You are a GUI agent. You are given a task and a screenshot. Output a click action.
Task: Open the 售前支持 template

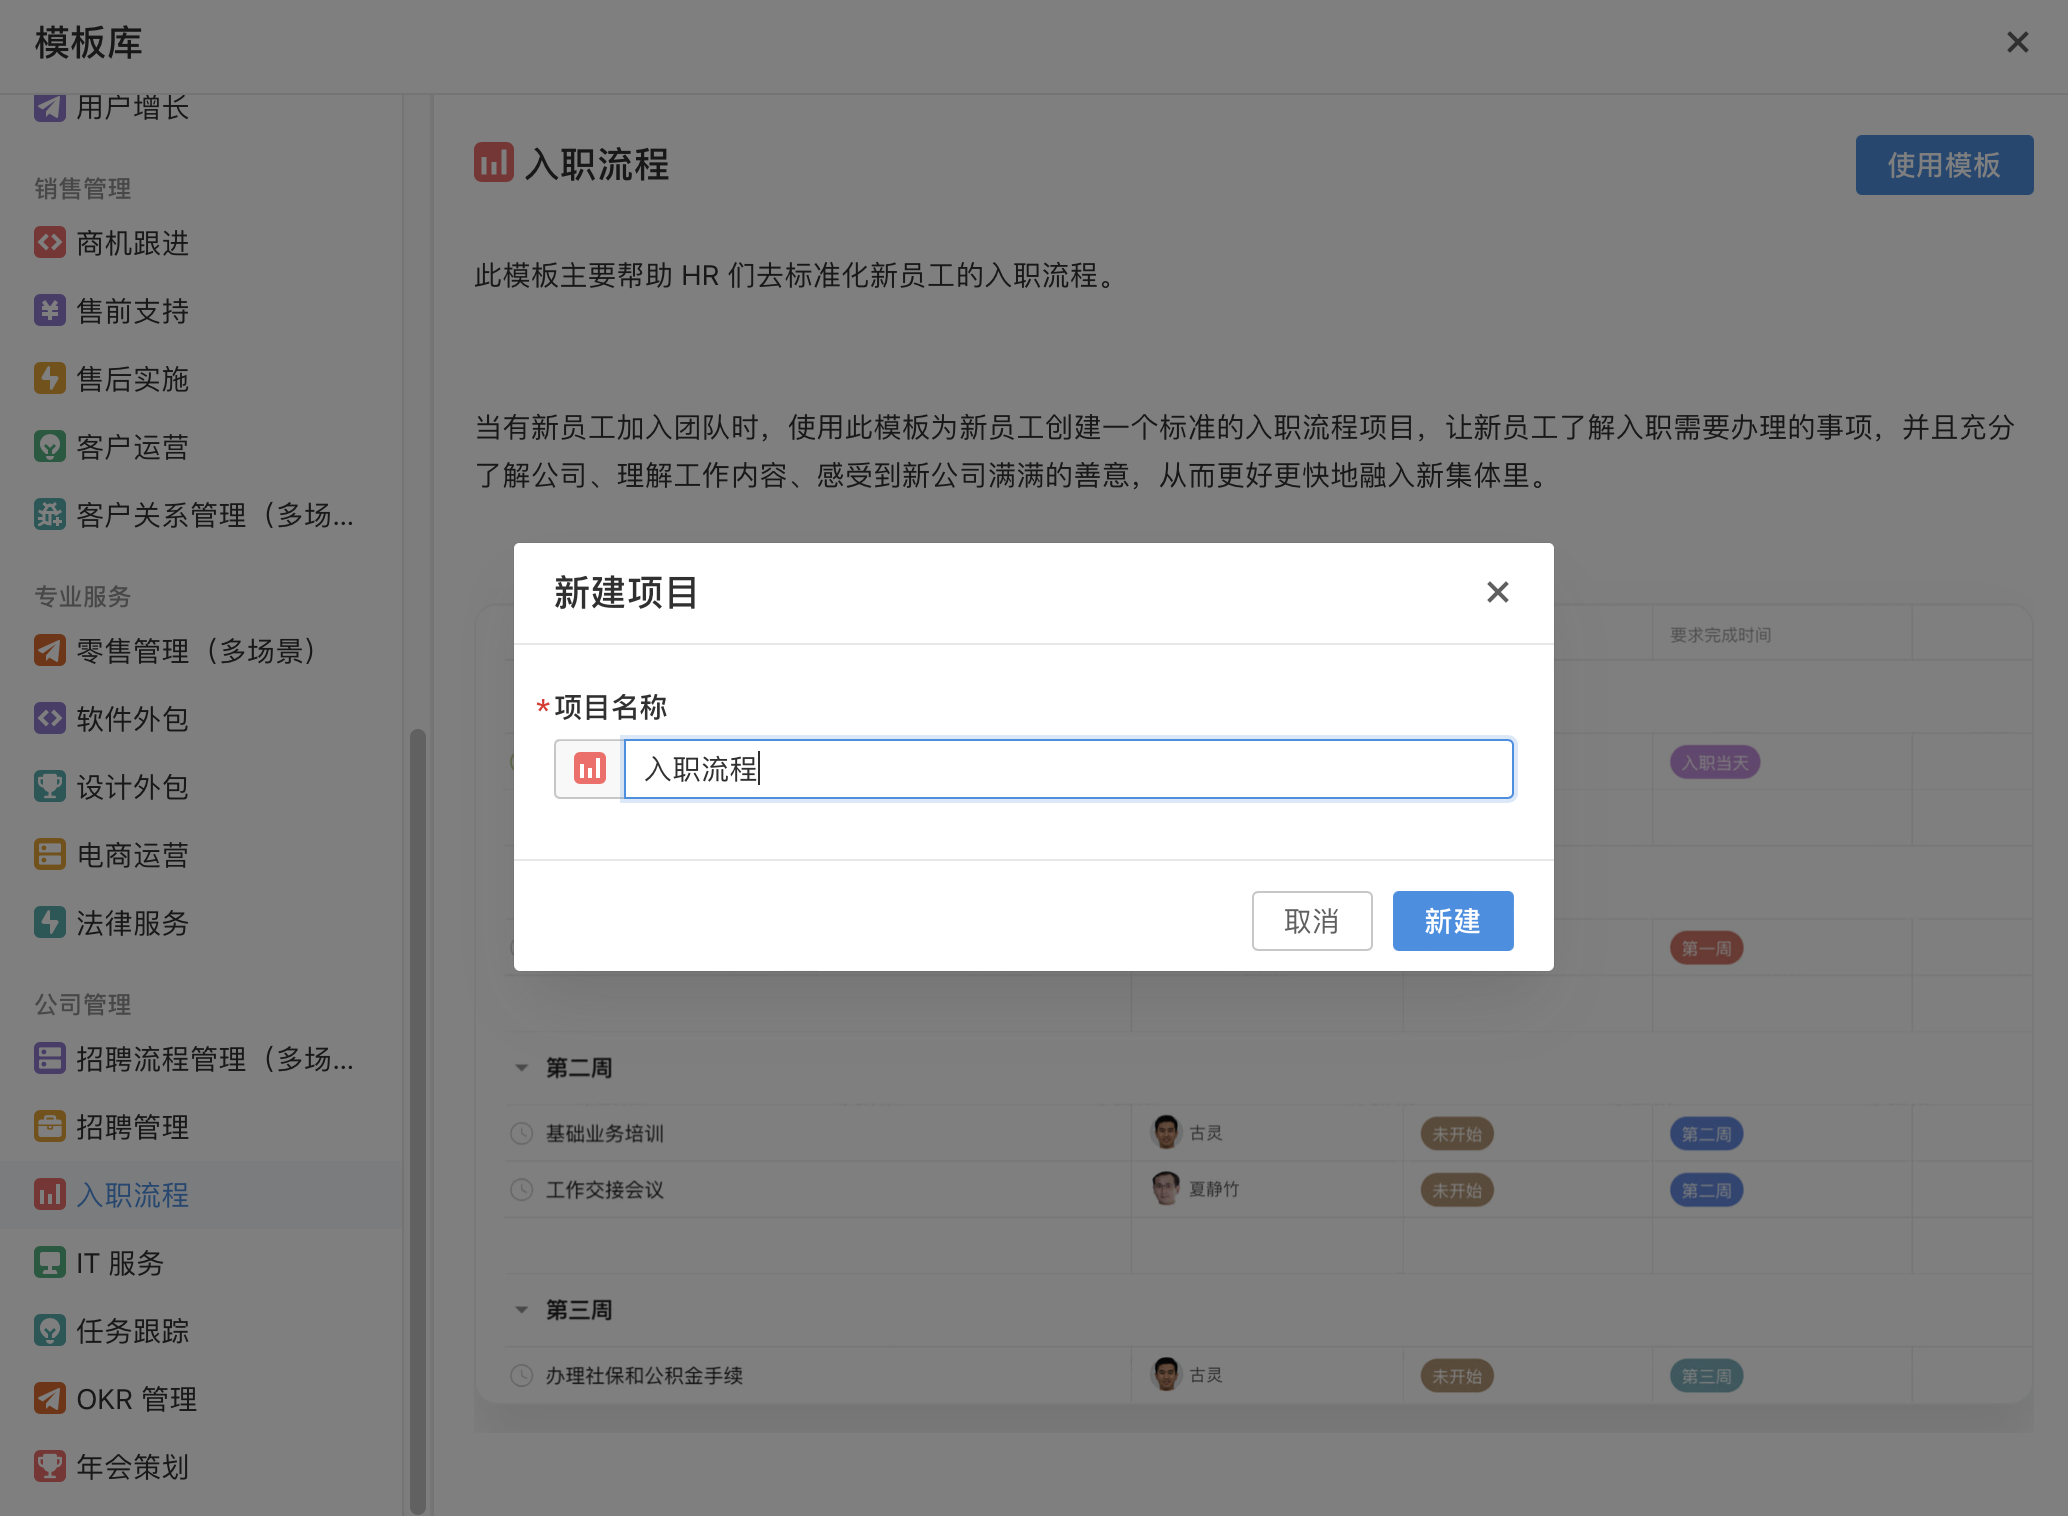(x=132, y=311)
